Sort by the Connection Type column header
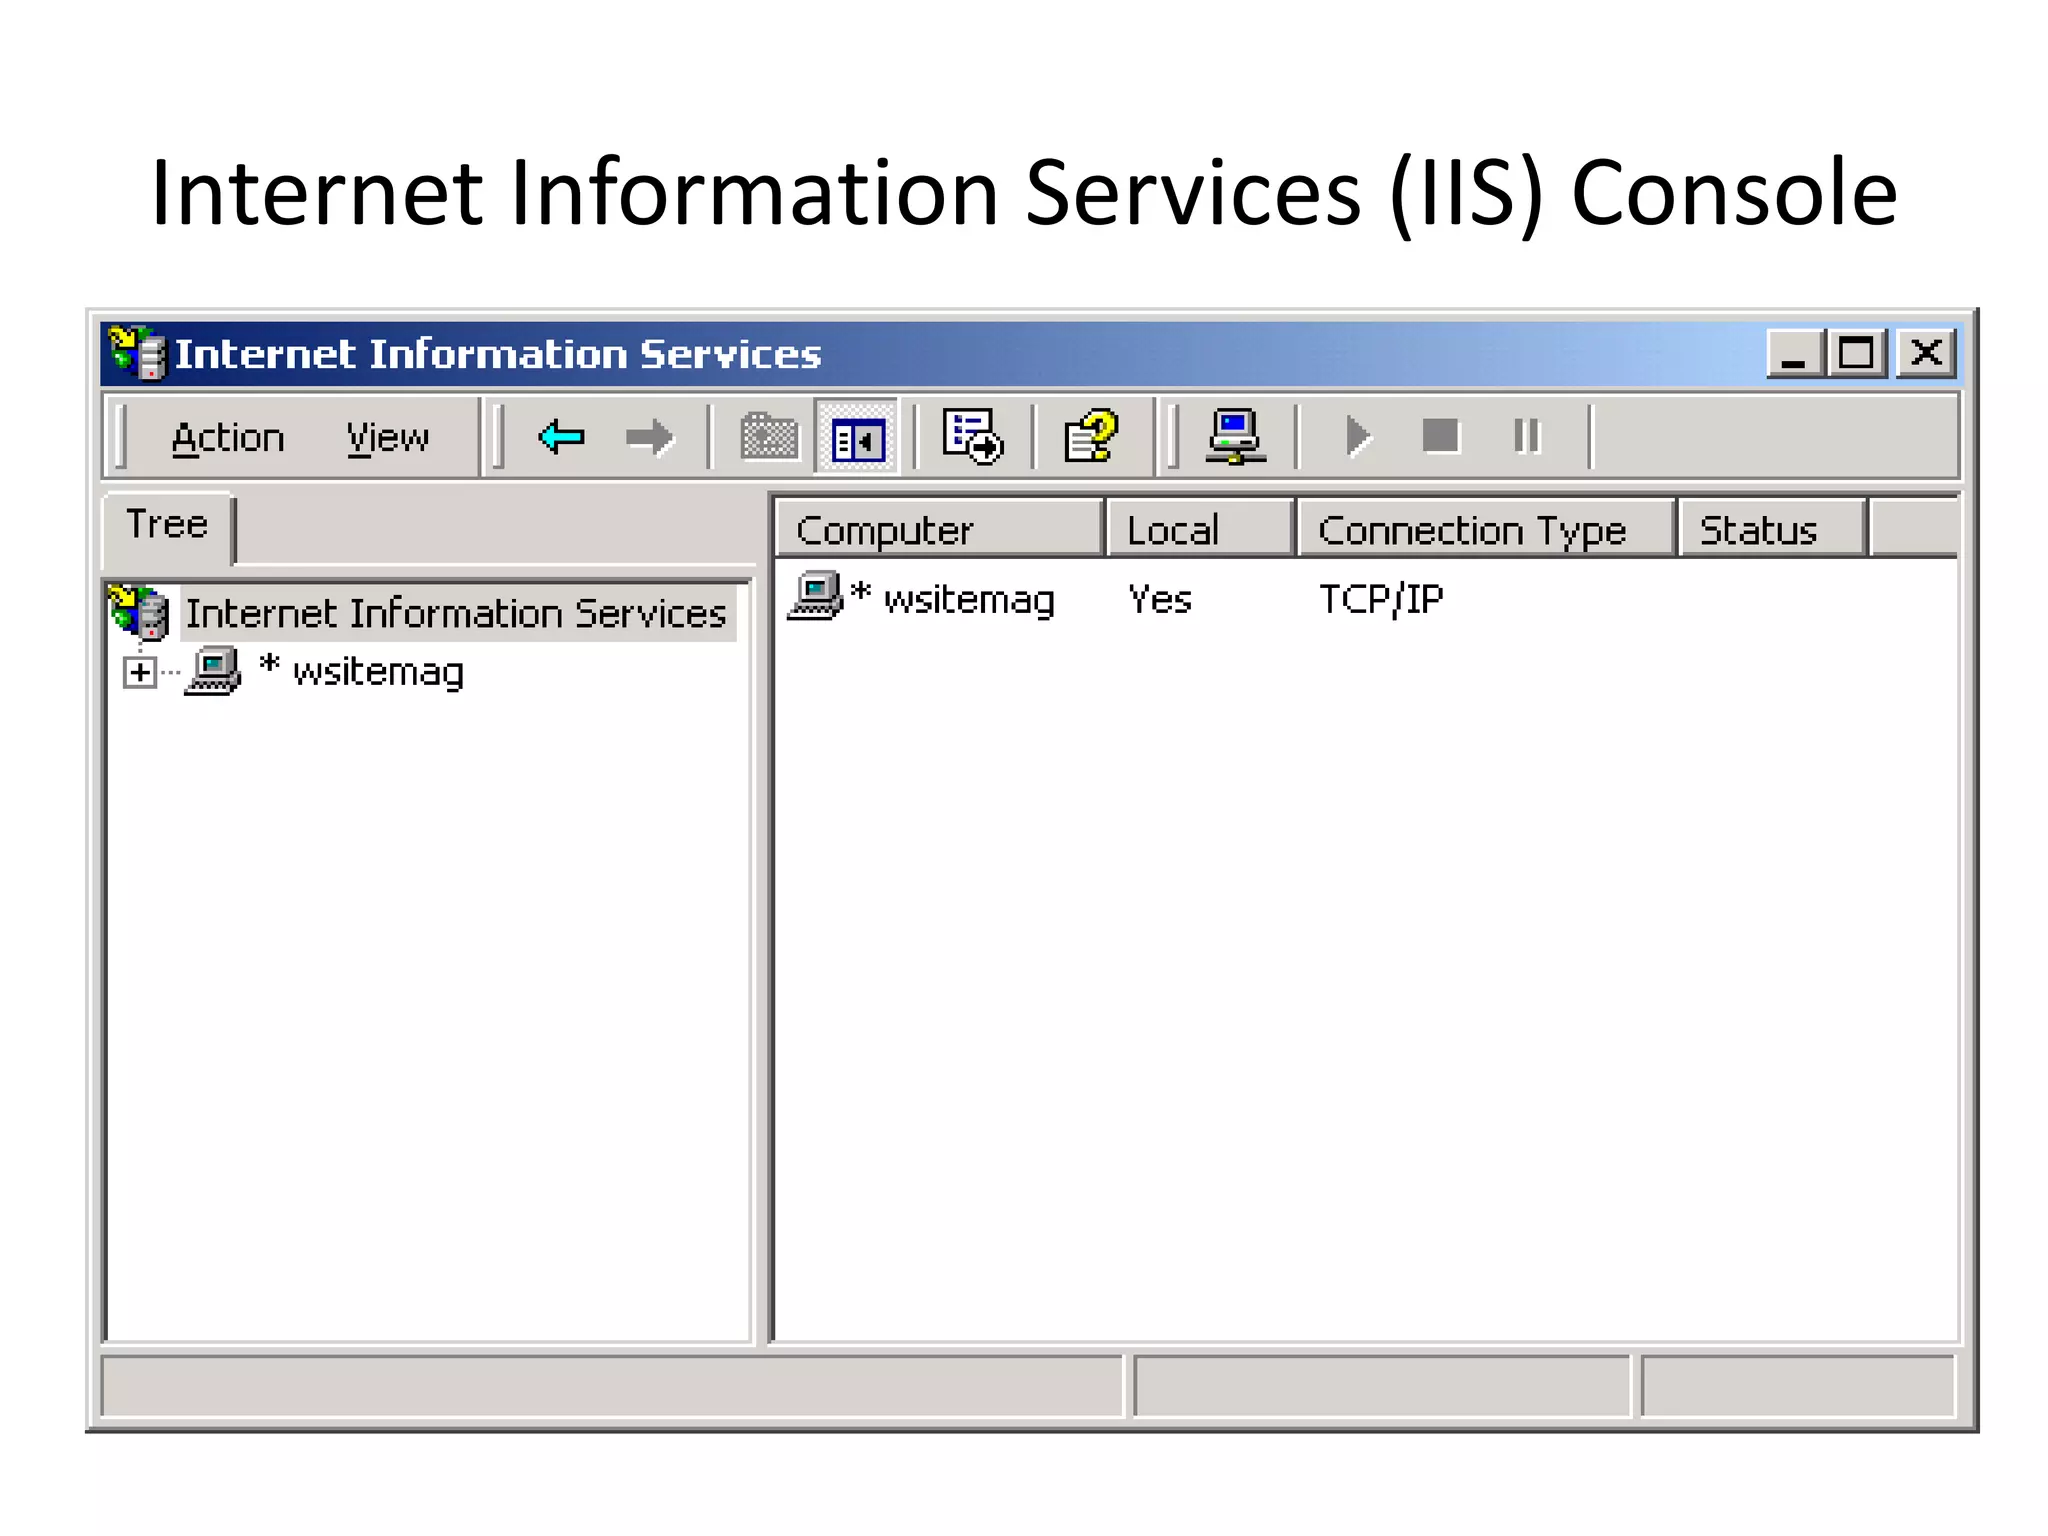The image size is (2048, 1536). click(1485, 529)
